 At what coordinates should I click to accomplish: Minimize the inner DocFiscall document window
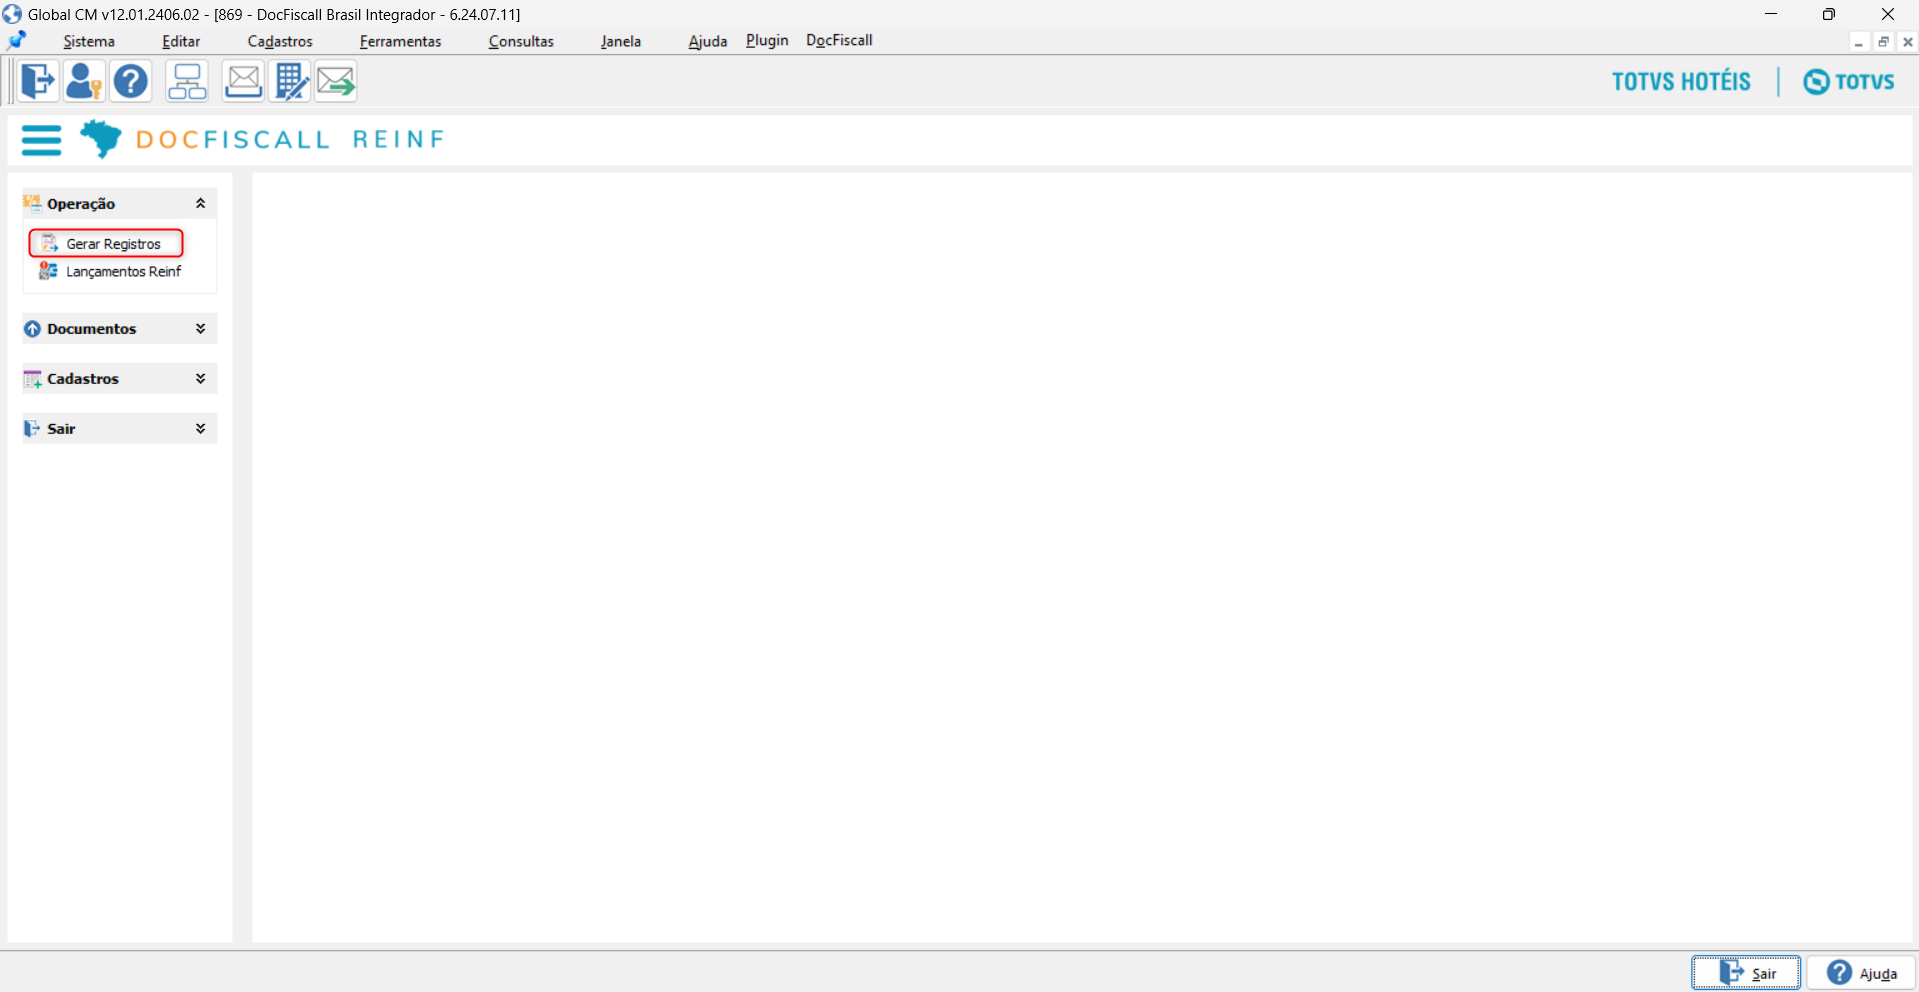click(1858, 42)
